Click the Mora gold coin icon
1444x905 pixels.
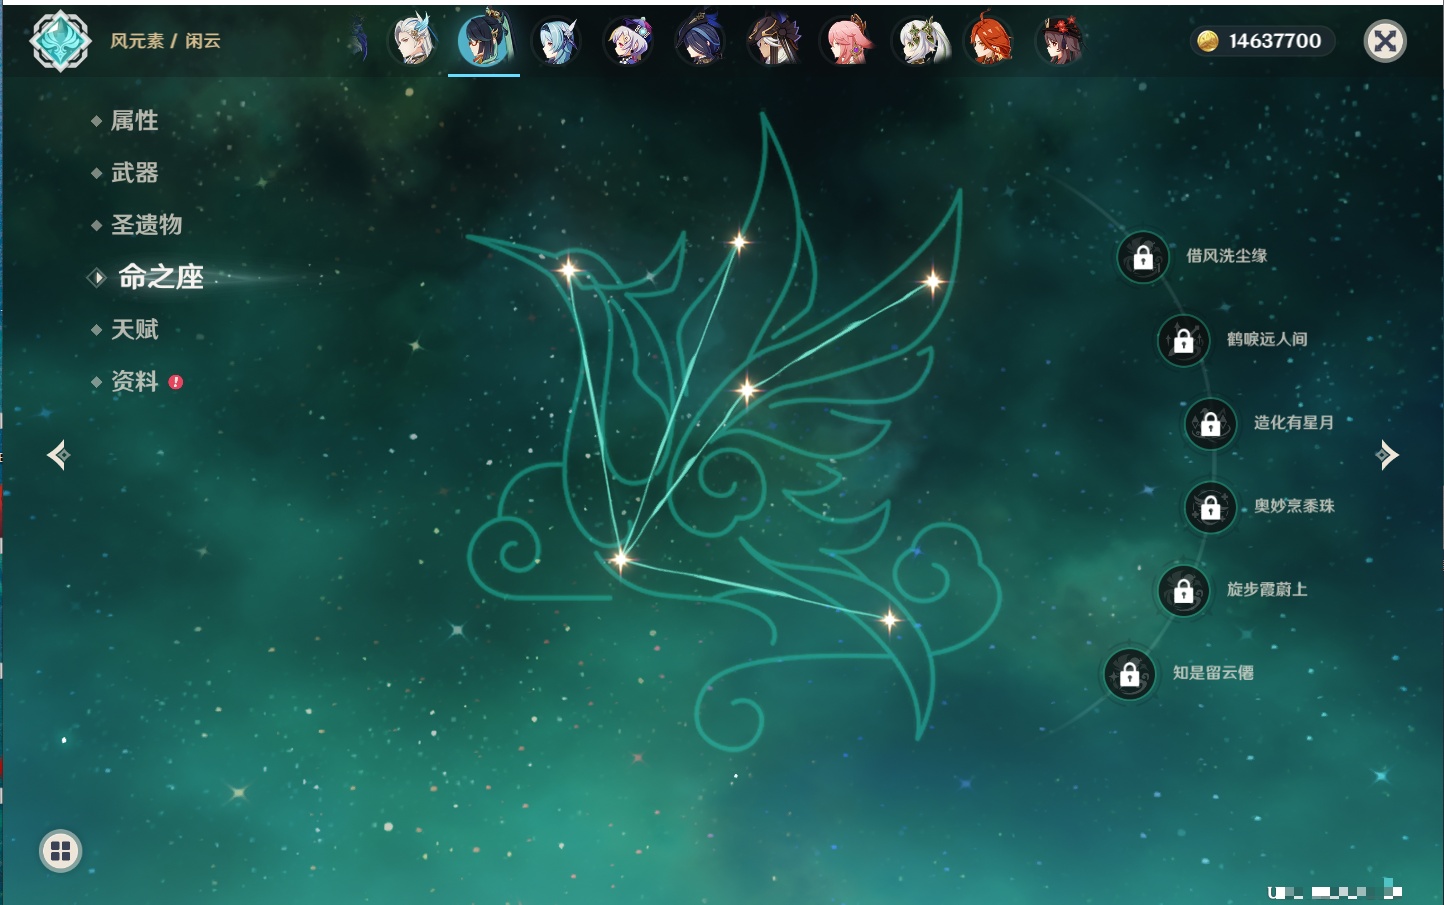pyautogui.click(x=1208, y=41)
